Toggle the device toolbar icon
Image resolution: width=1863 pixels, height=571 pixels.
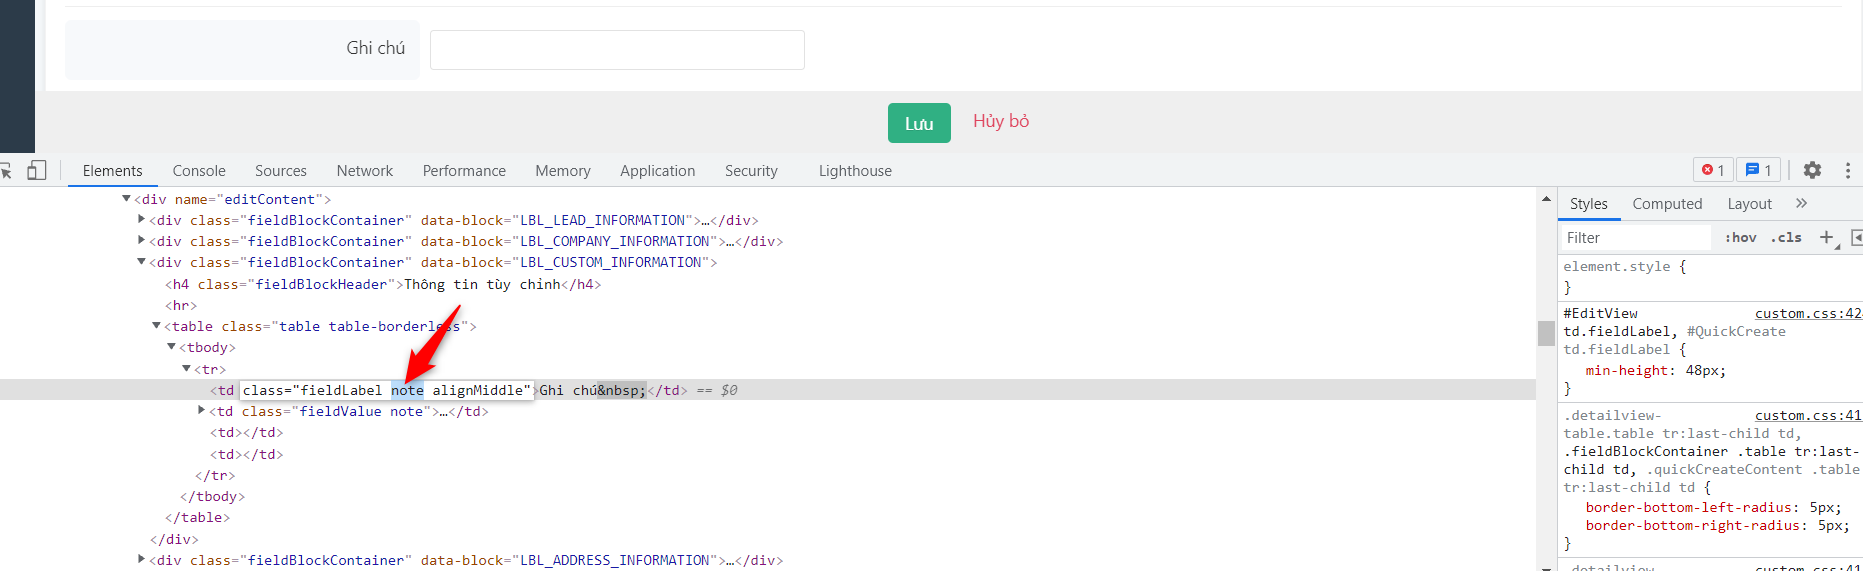coord(36,170)
